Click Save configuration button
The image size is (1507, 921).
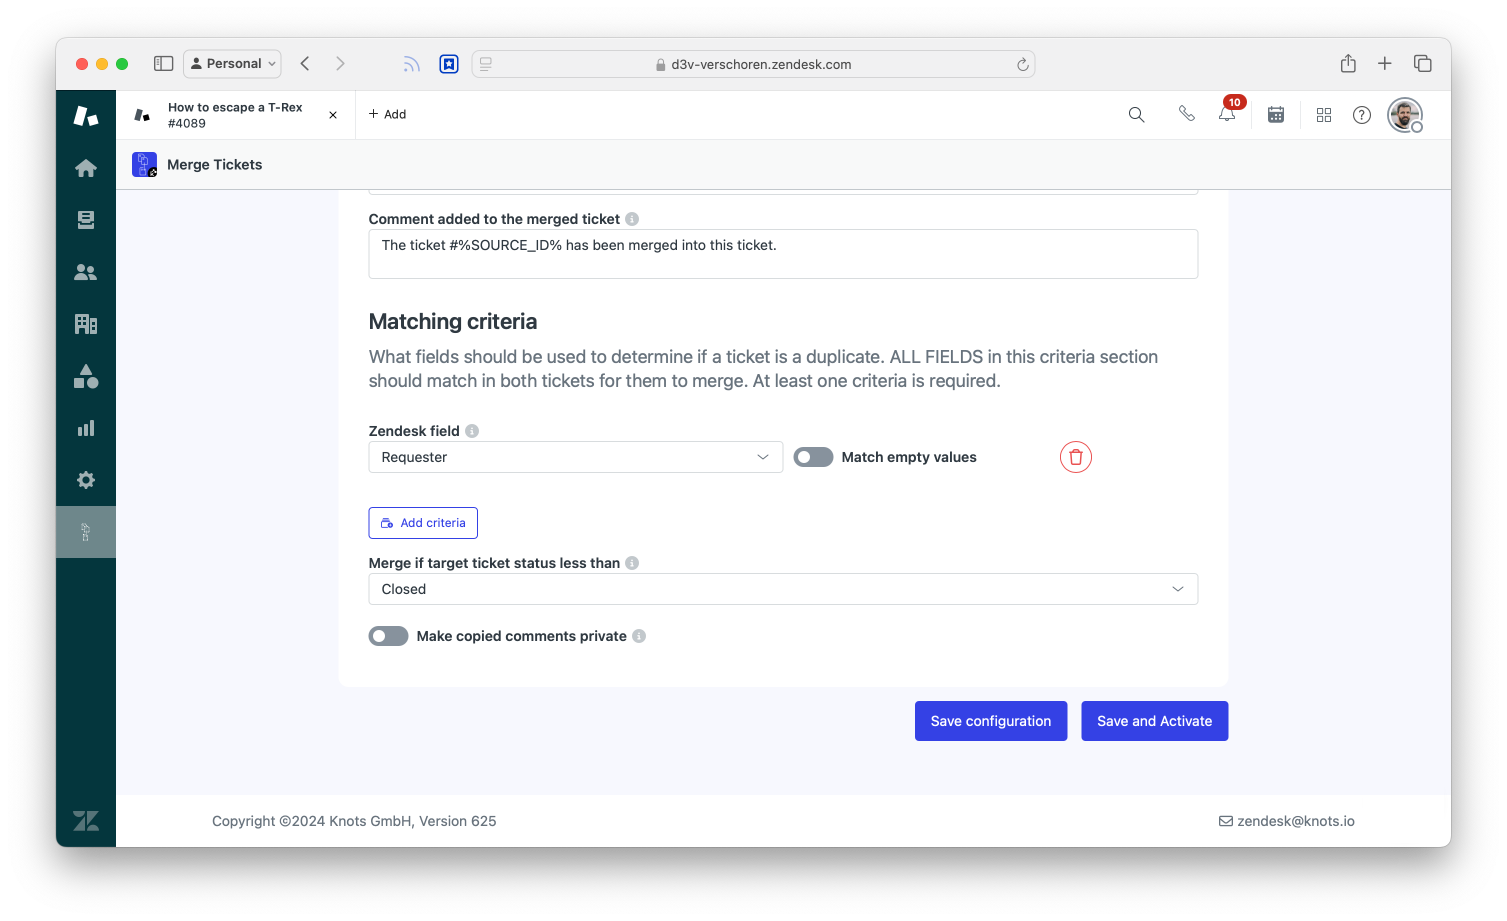[991, 721]
